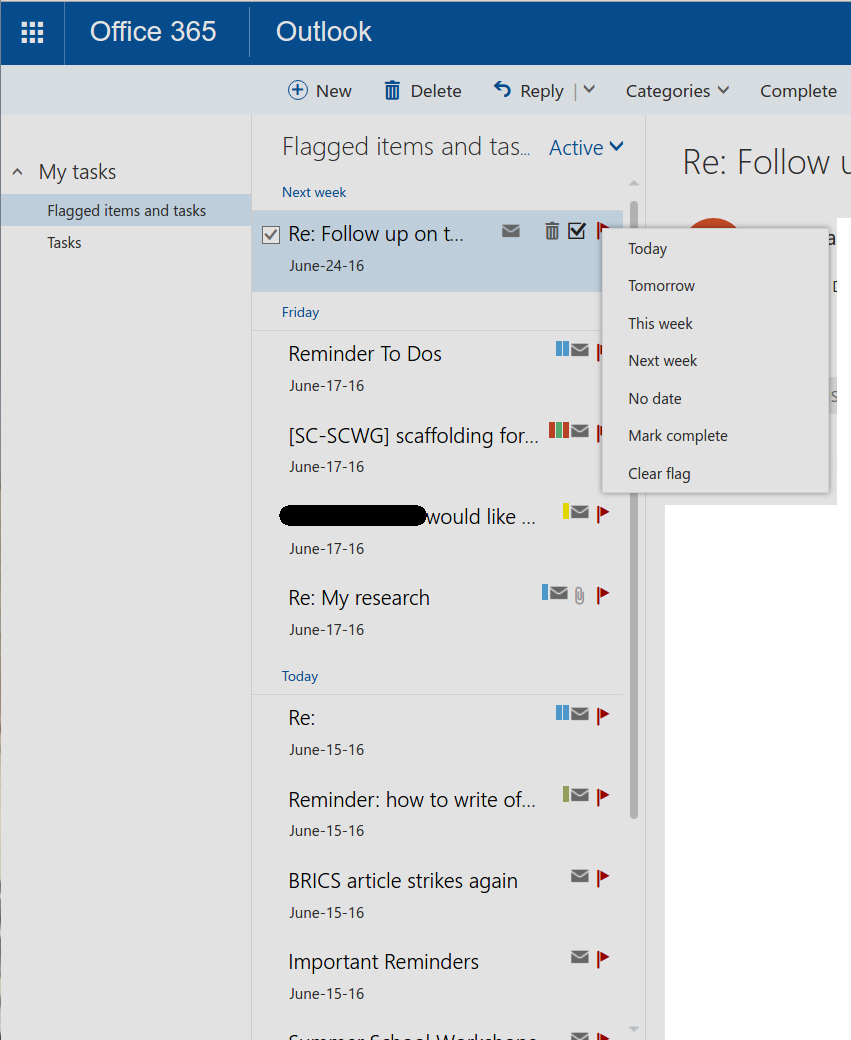The width and height of the screenshot is (851, 1040).
Task: Click the flag on Reminder: how to write
Action: pos(603,797)
